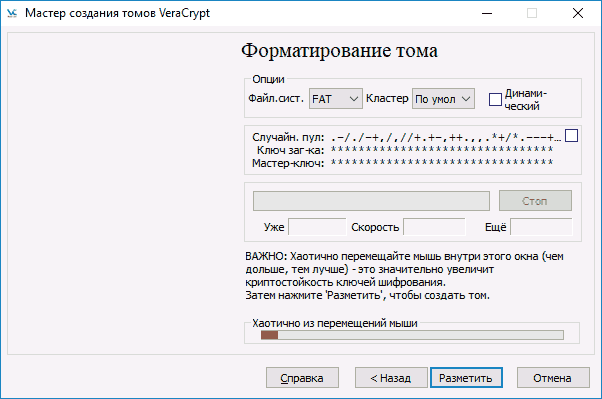
Task: Enable the Динамический checkbox
Action: pyautogui.click(x=495, y=99)
